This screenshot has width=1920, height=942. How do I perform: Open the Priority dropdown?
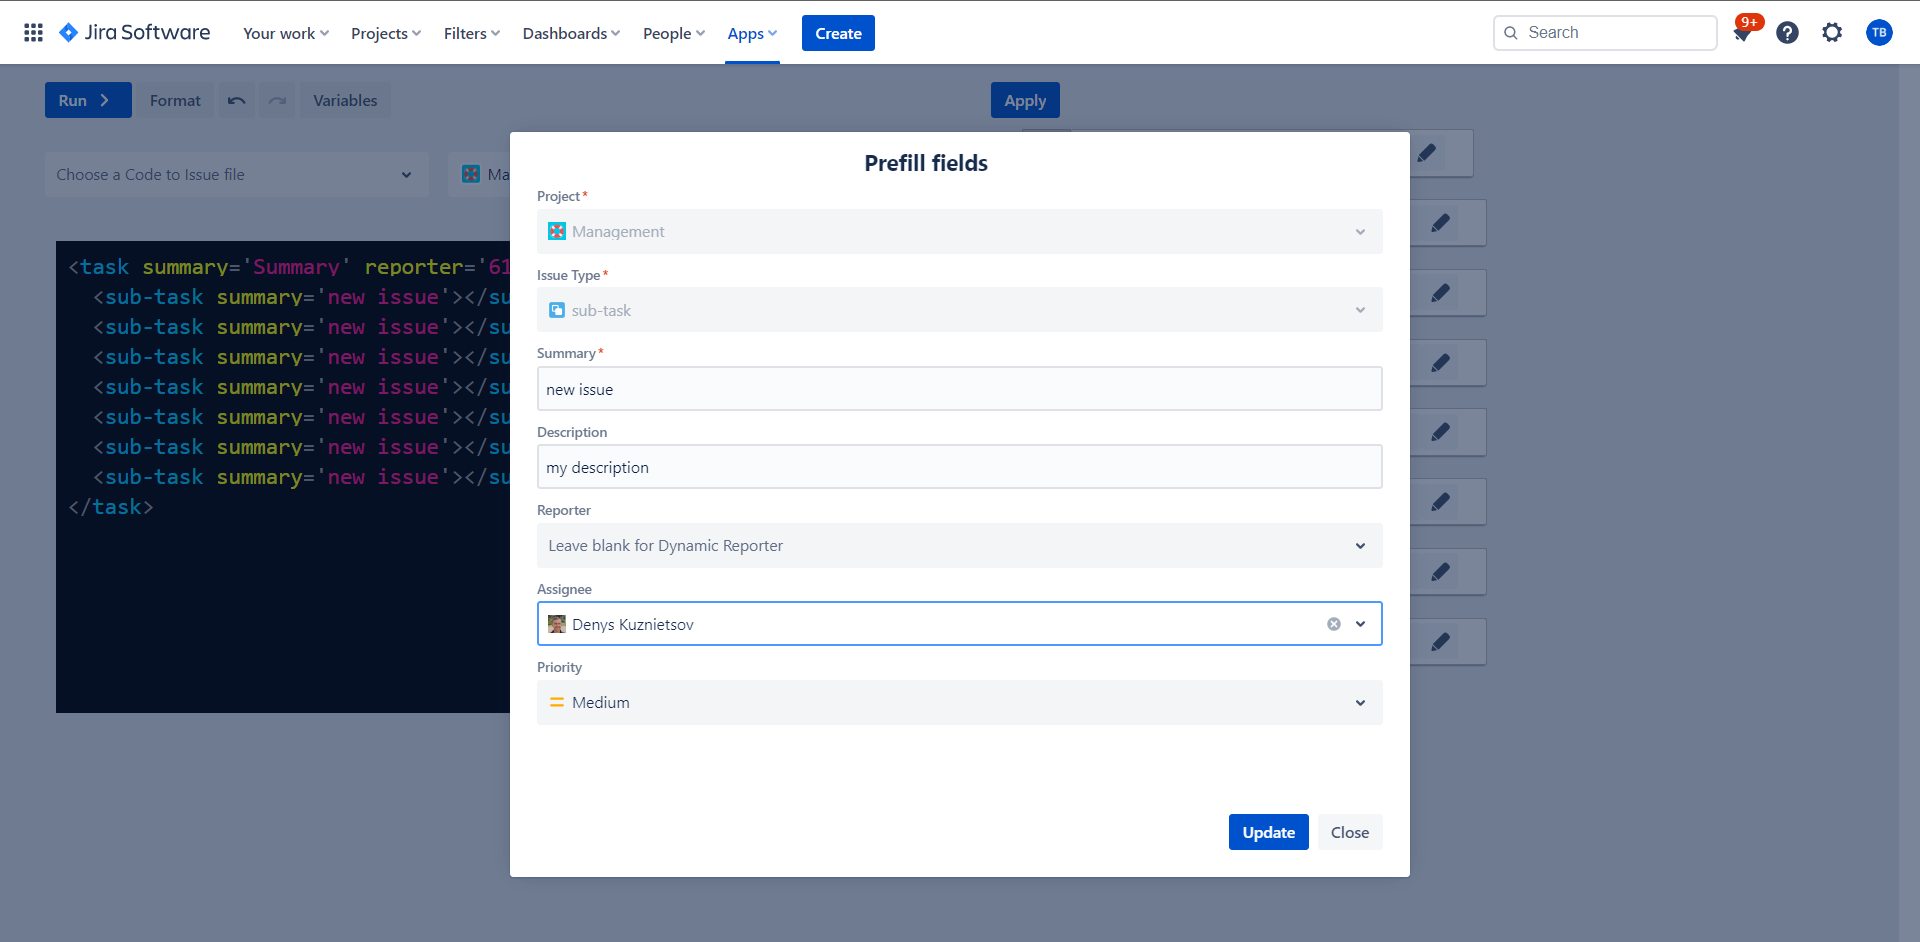click(960, 703)
